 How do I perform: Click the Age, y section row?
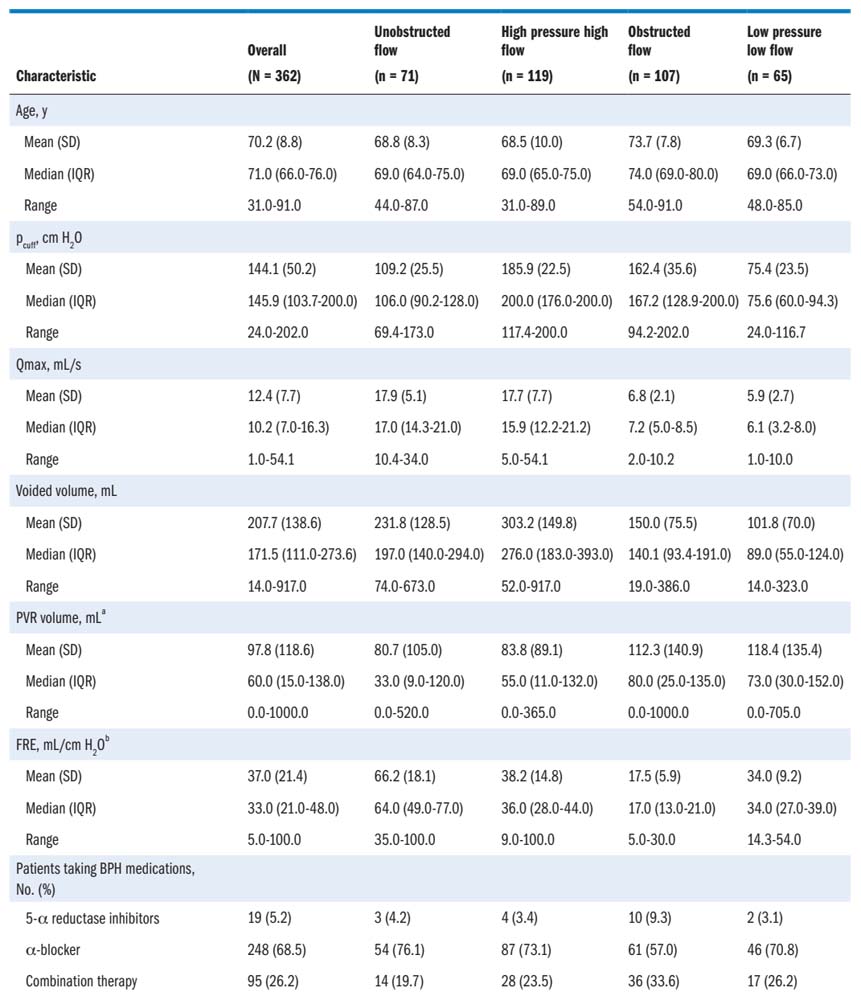point(37,110)
